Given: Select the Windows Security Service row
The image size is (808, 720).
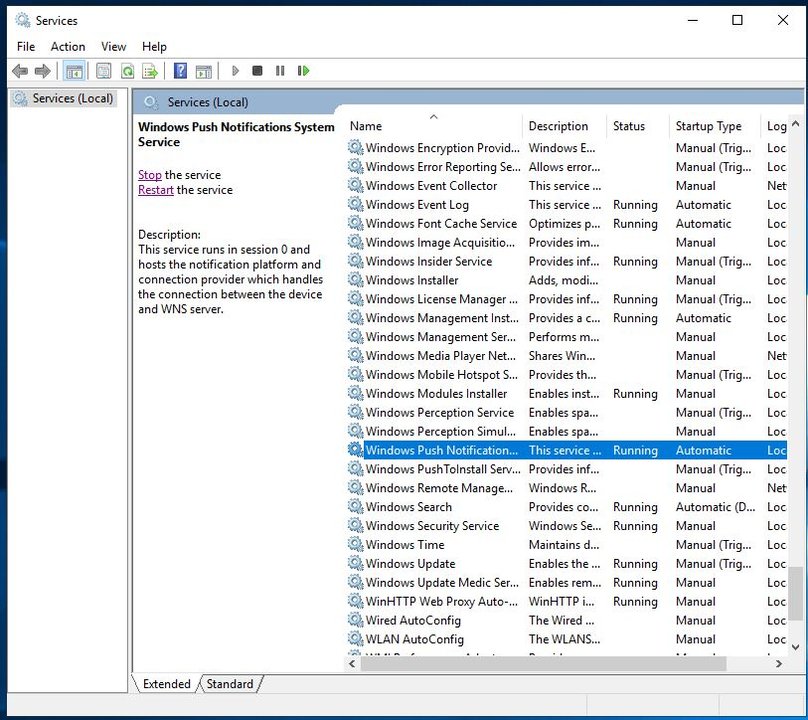Looking at the screenshot, I should 566,526.
